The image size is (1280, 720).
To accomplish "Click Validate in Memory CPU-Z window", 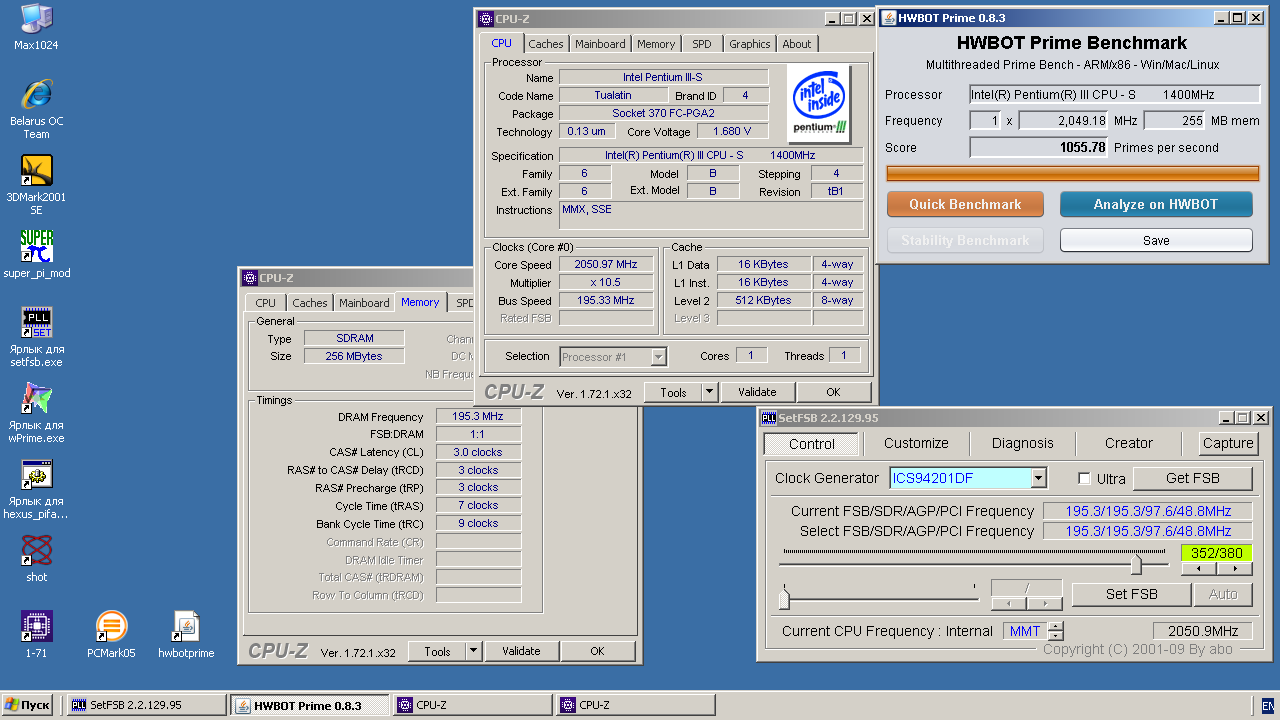I will tap(521, 651).
